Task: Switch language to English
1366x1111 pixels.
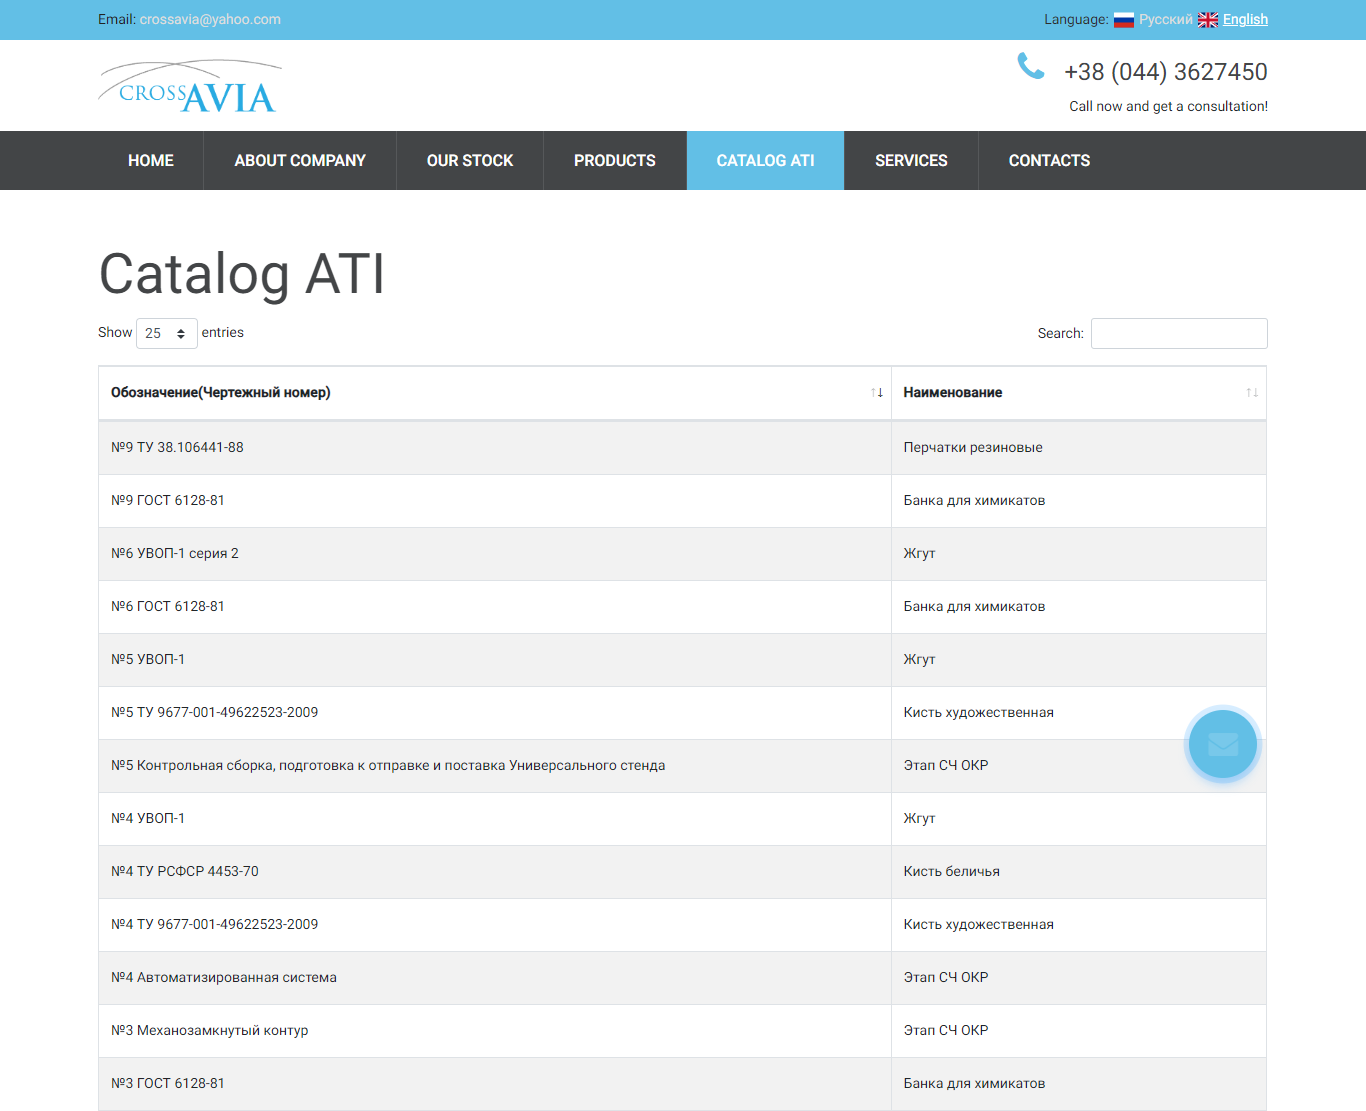Action: [1245, 19]
